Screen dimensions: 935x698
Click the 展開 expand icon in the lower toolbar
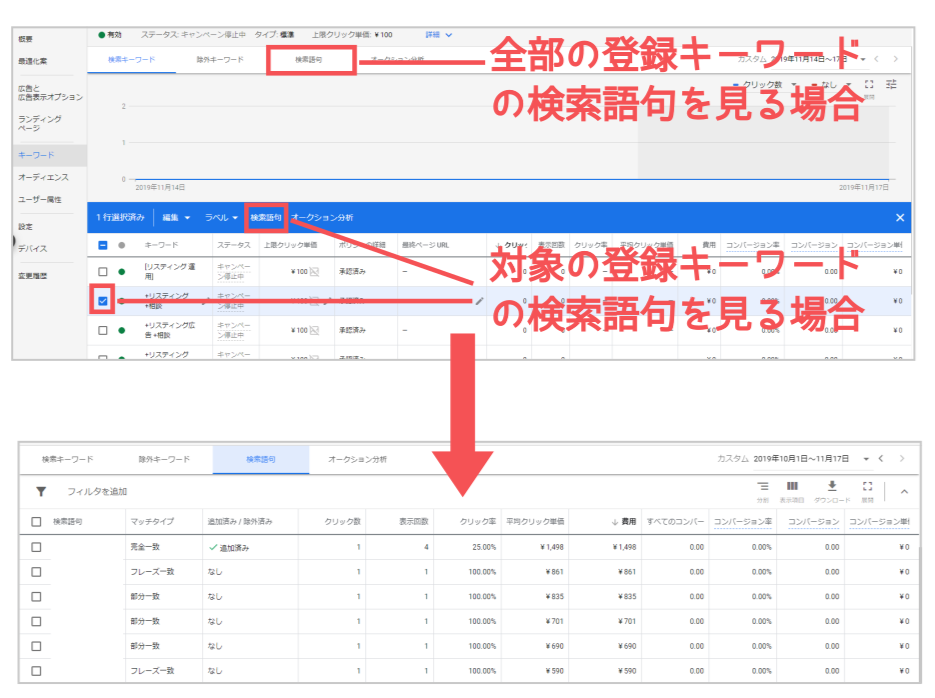(x=868, y=486)
